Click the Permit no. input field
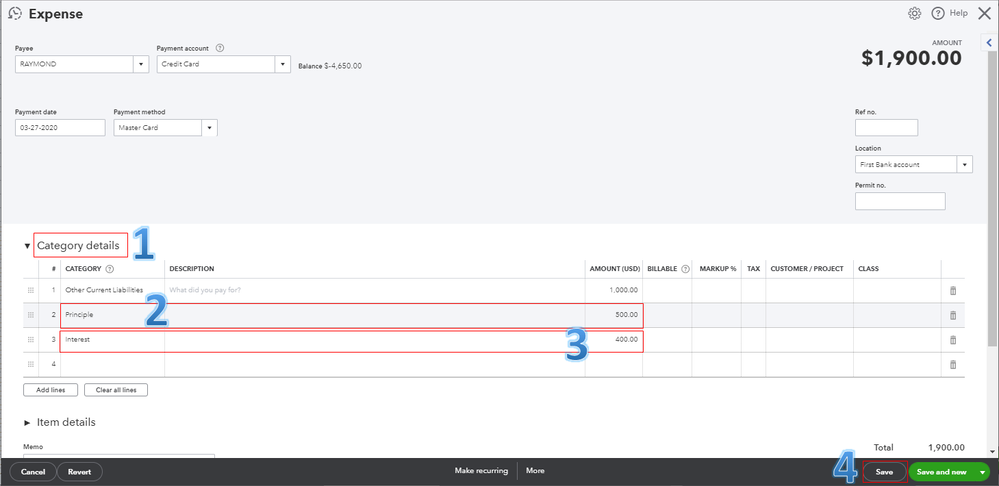Viewport: 999px width, 486px height. [900, 201]
